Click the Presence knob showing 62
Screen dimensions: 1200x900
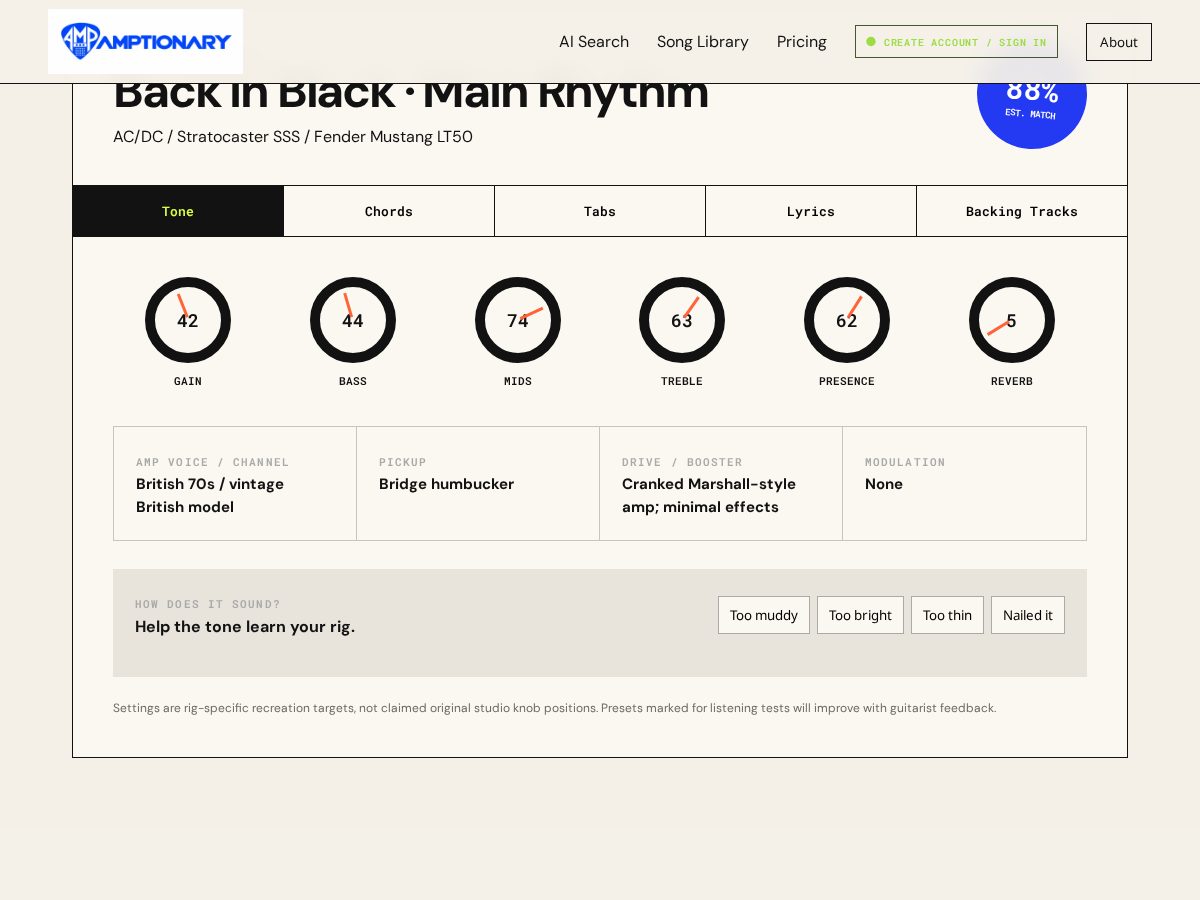tap(847, 320)
